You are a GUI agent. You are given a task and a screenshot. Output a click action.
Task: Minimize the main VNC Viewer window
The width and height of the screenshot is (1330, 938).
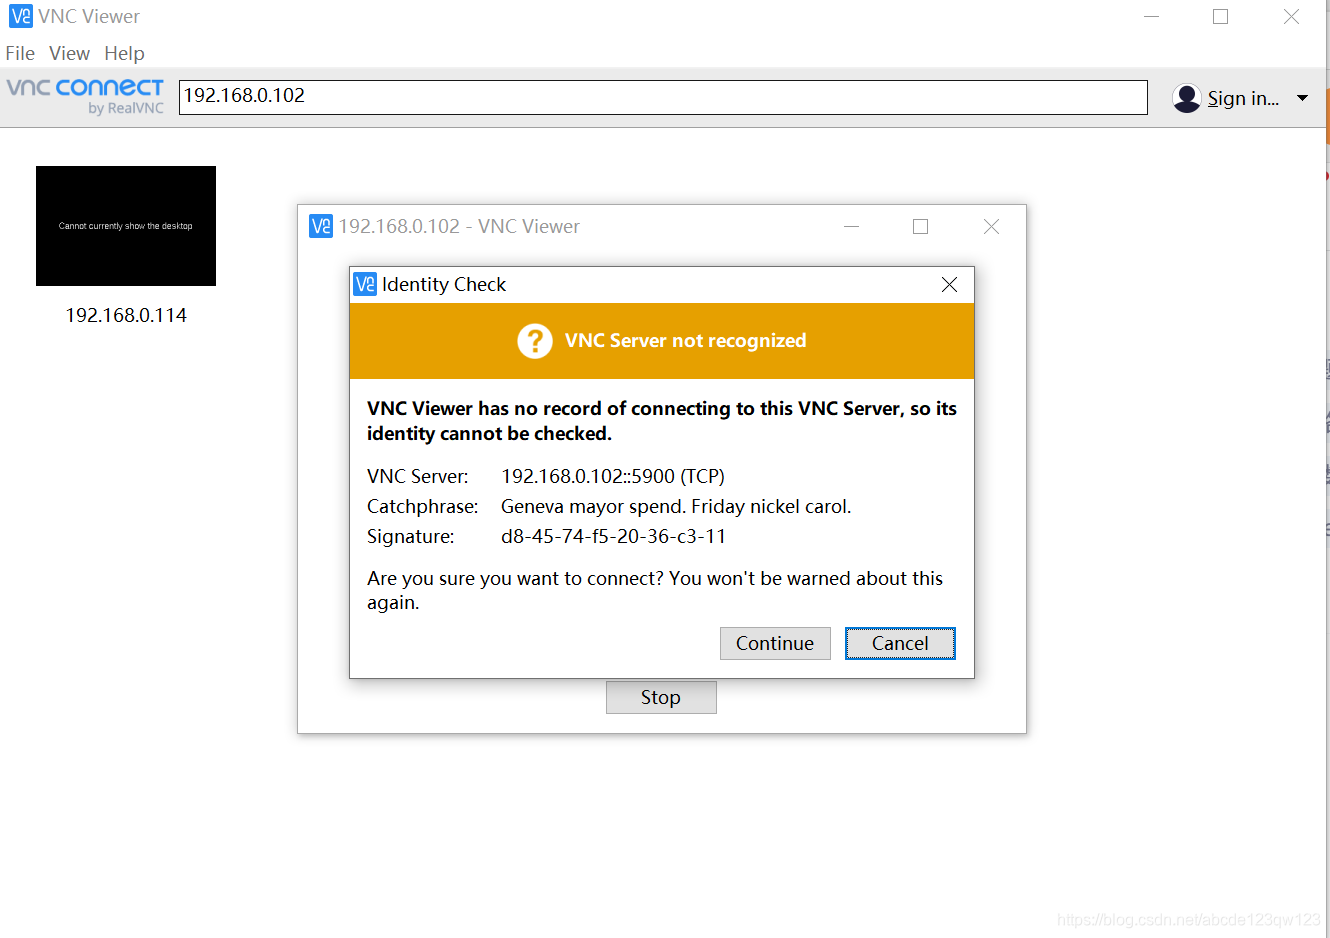coord(1151,17)
